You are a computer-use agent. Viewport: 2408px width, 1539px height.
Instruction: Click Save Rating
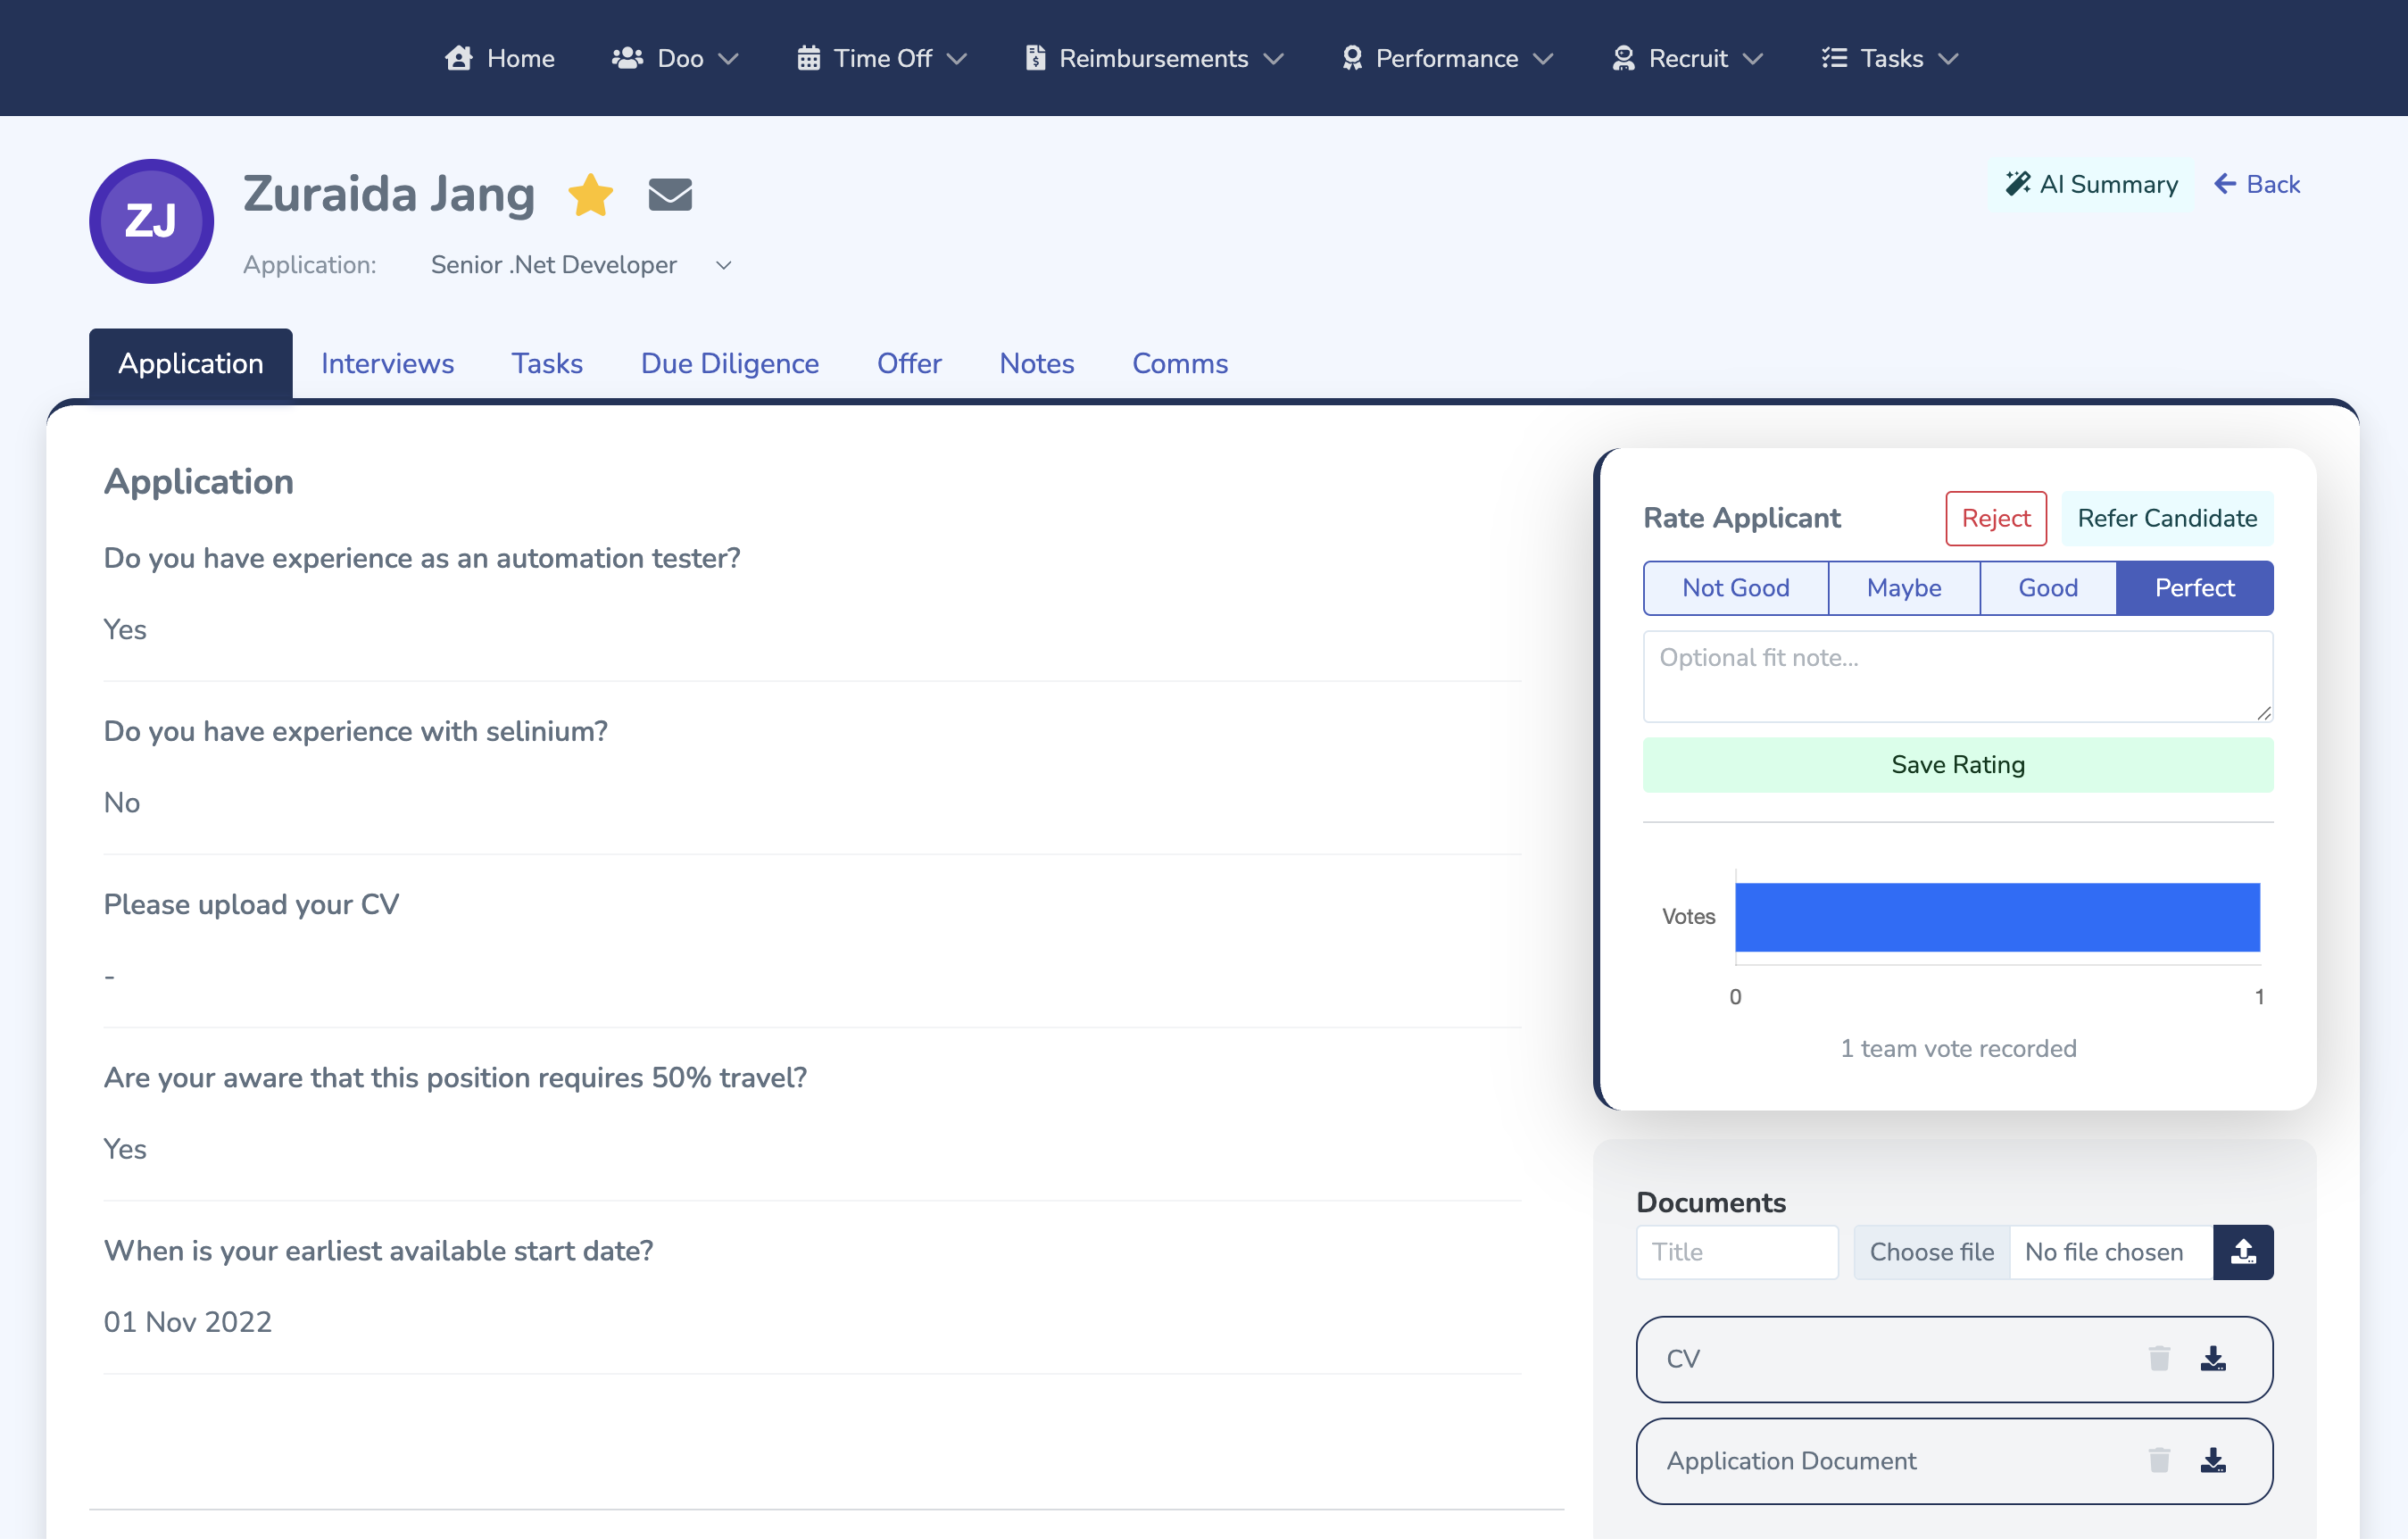click(x=1957, y=765)
